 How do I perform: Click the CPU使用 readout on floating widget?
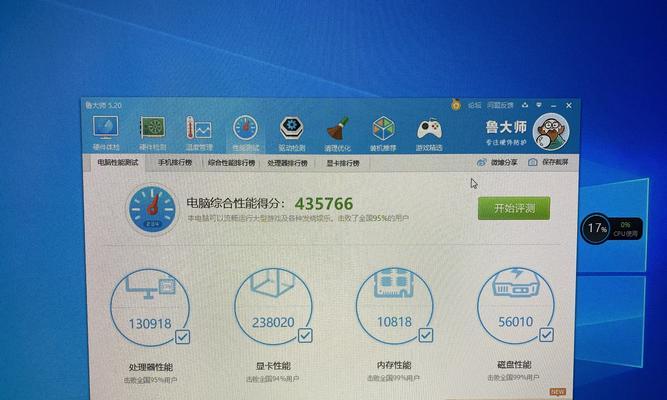coord(625,229)
